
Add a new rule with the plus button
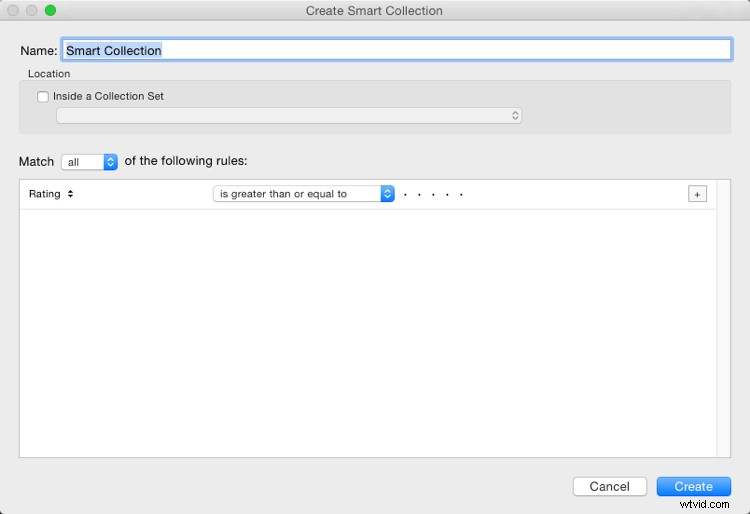pos(697,194)
